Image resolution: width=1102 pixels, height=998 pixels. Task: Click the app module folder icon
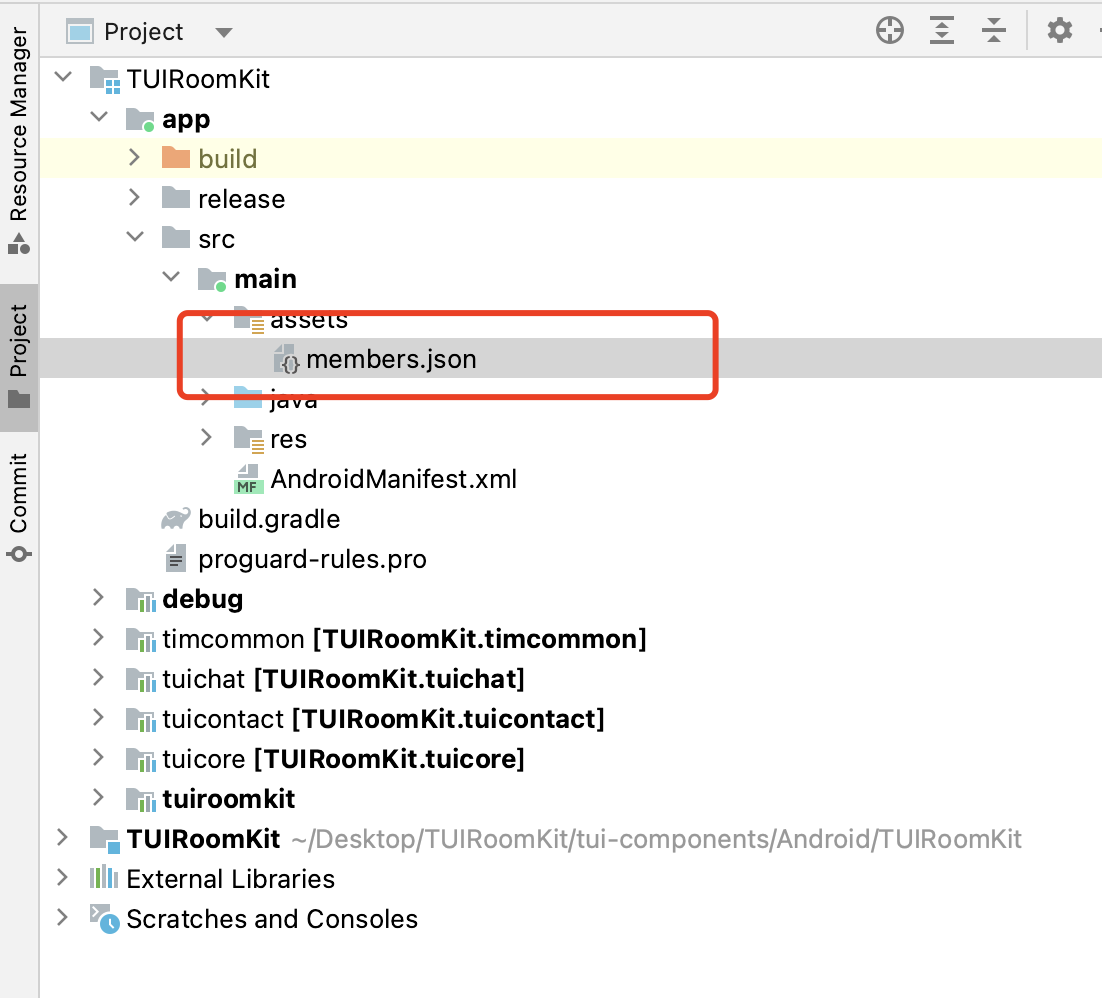coord(140,120)
